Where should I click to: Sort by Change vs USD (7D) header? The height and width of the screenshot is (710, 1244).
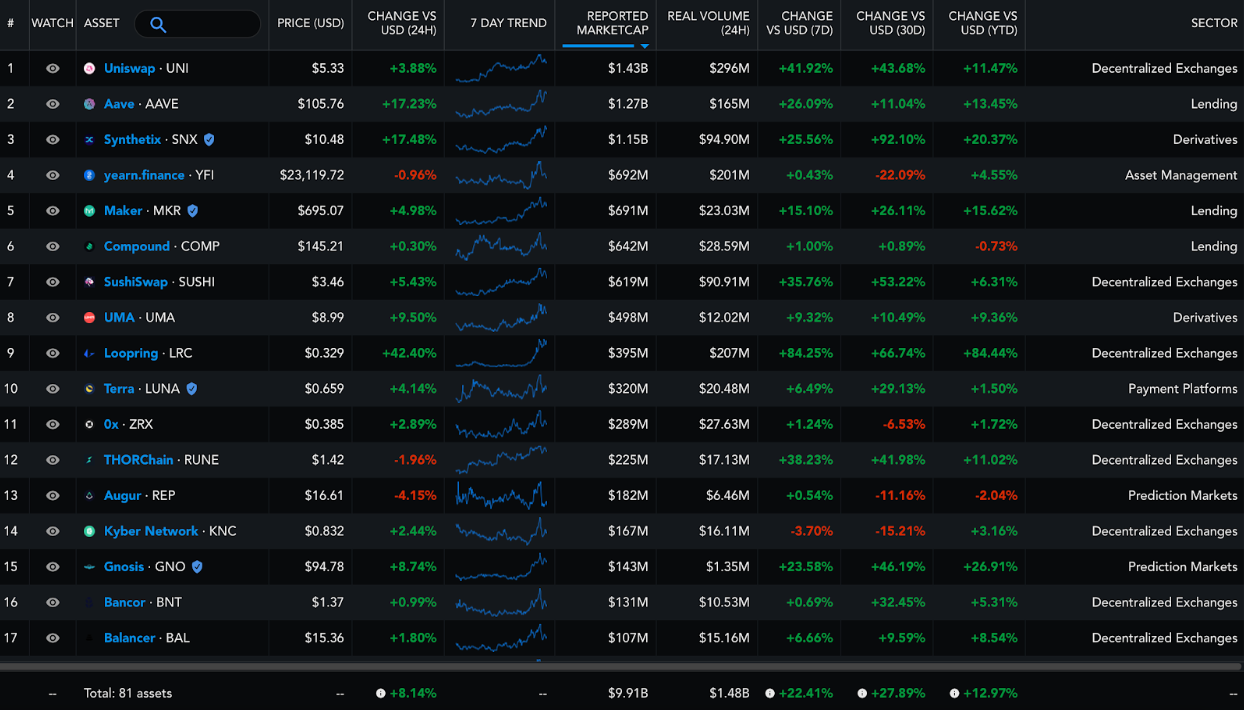pyautogui.click(x=799, y=23)
